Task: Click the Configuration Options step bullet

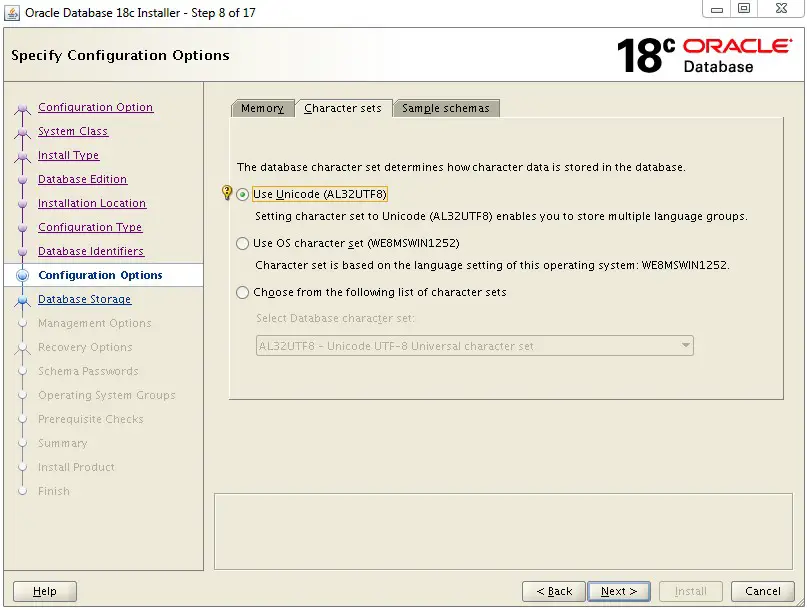Action: pos(22,275)
